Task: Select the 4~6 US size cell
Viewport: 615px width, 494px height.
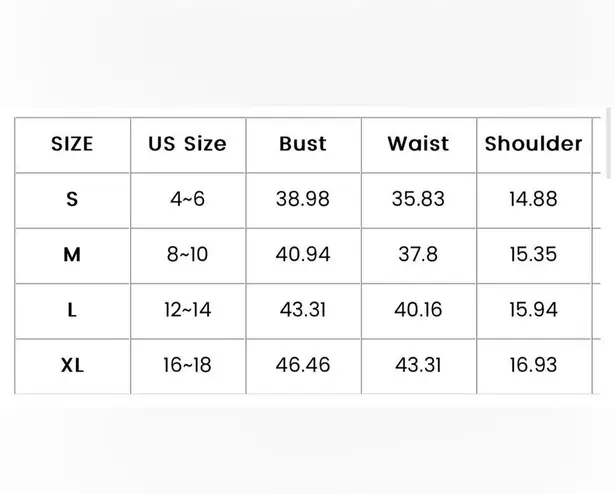Action: [x=188, y=199]
